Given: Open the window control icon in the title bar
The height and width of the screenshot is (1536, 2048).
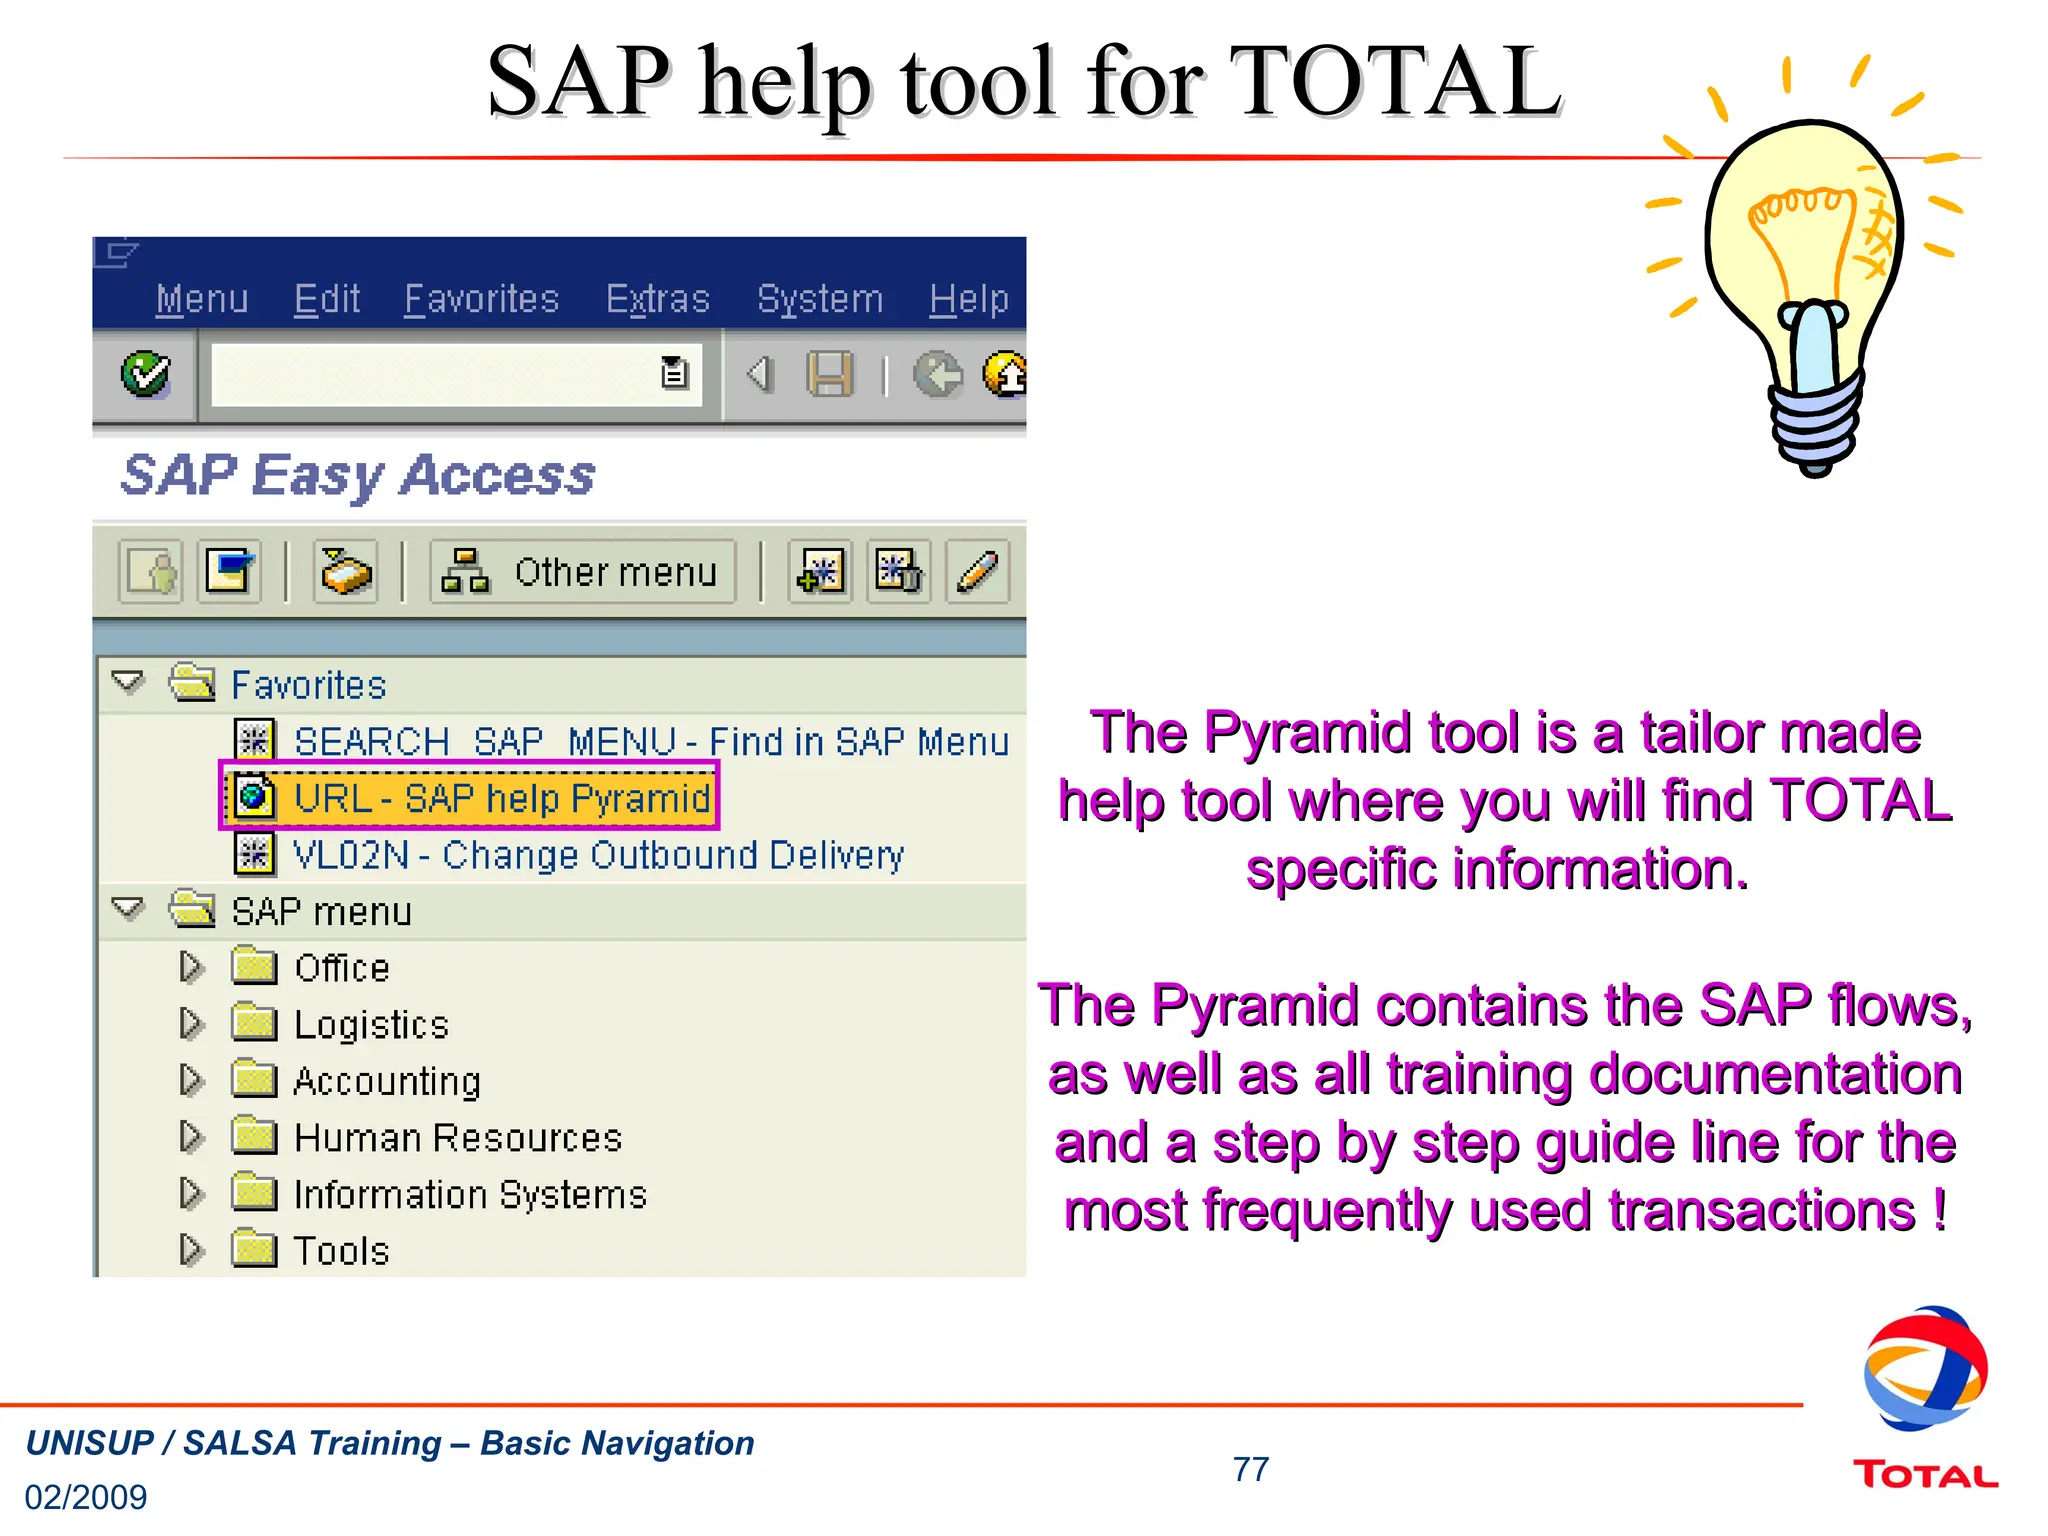Looking at the screenshot, I should pyautogui.click(x=115, y=254).
